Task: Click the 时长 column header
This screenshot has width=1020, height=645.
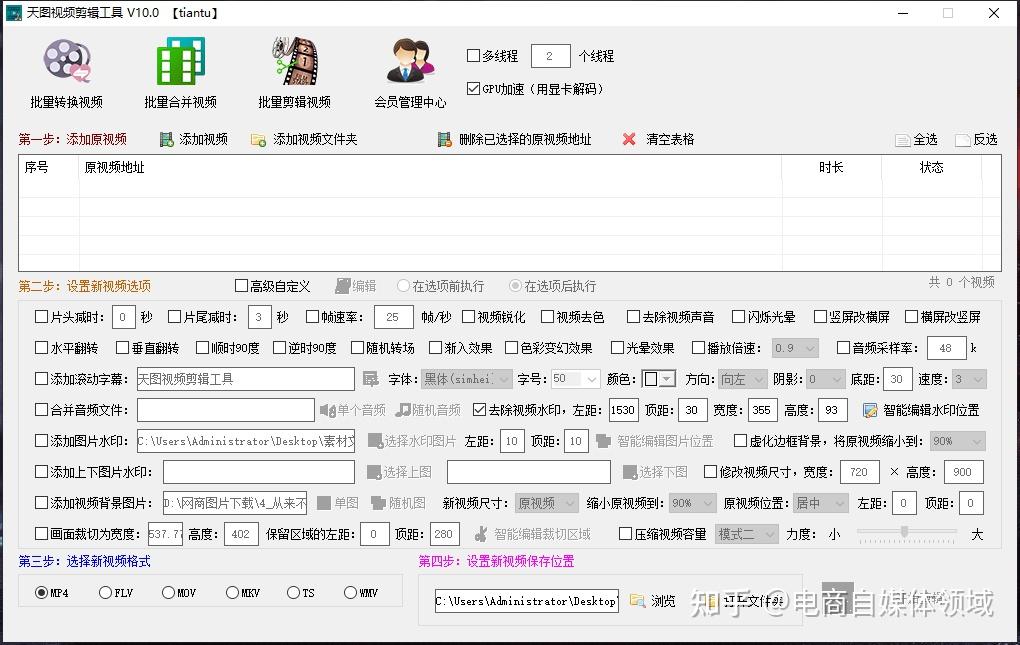Action: pyautogui.click(x=831, y=168)
